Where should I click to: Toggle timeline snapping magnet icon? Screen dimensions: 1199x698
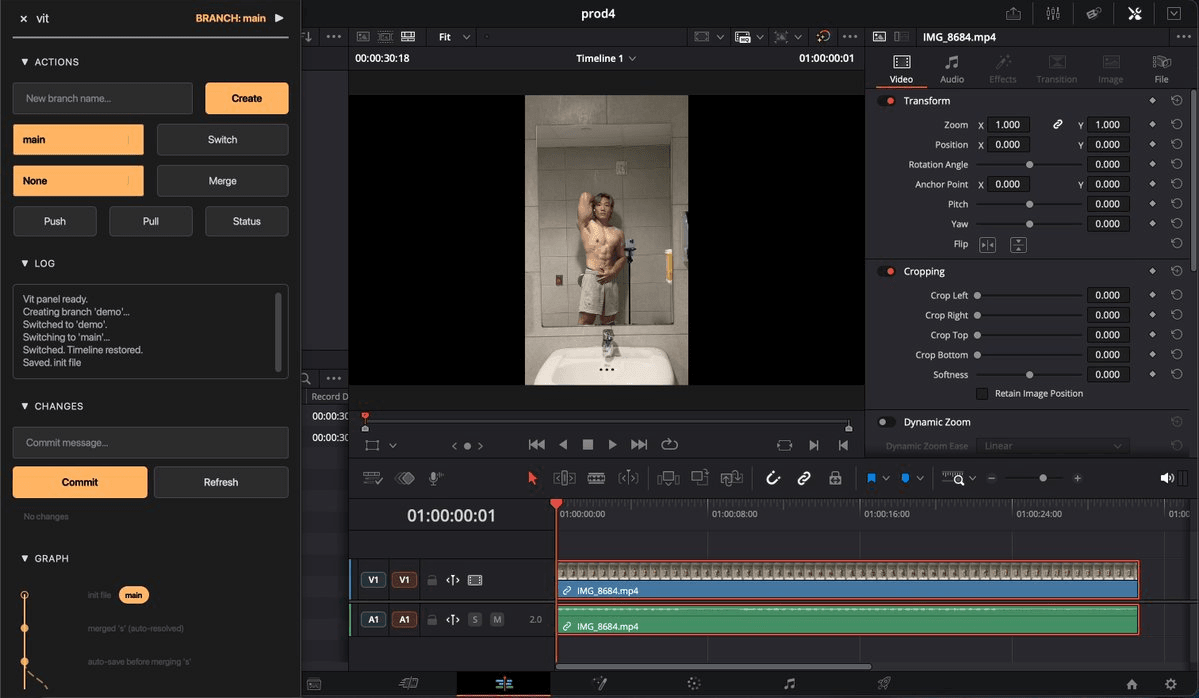tap(773, 478)
